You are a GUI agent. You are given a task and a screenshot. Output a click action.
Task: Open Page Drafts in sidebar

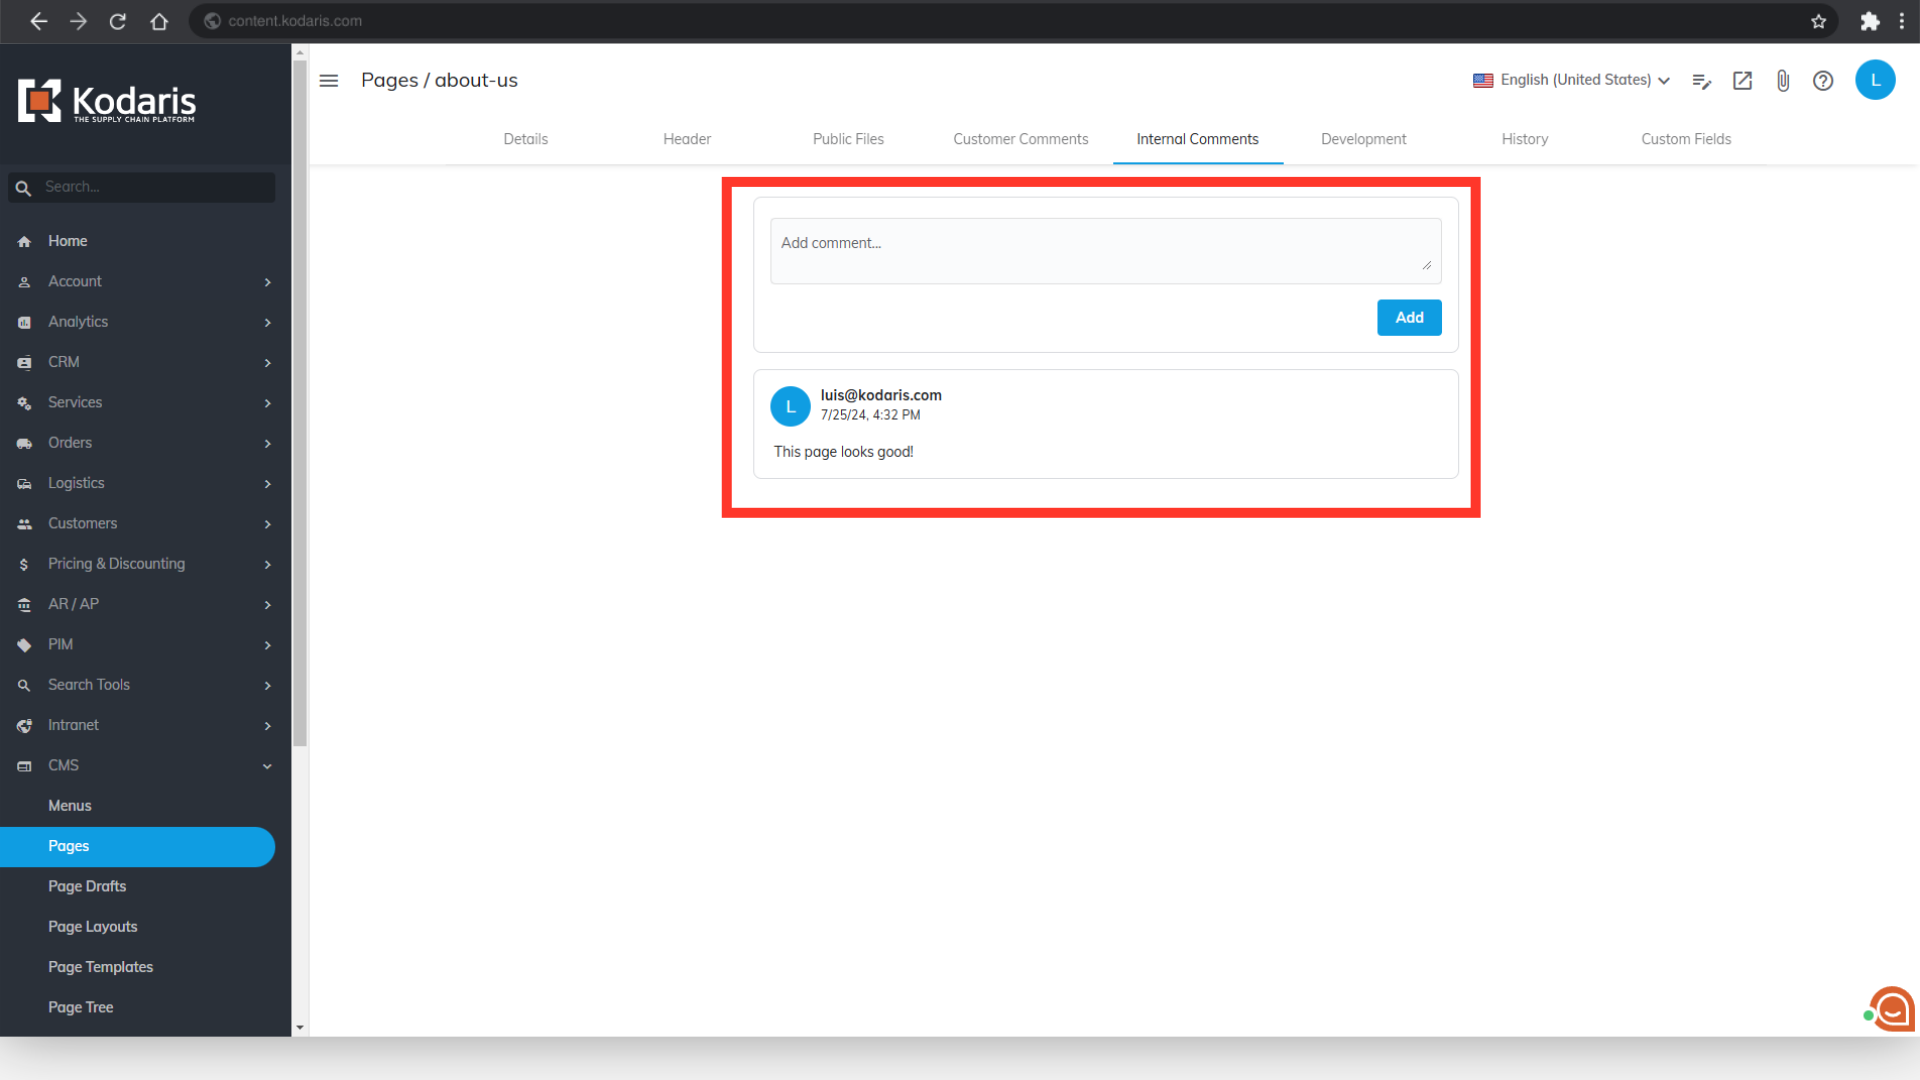[87, 886]
